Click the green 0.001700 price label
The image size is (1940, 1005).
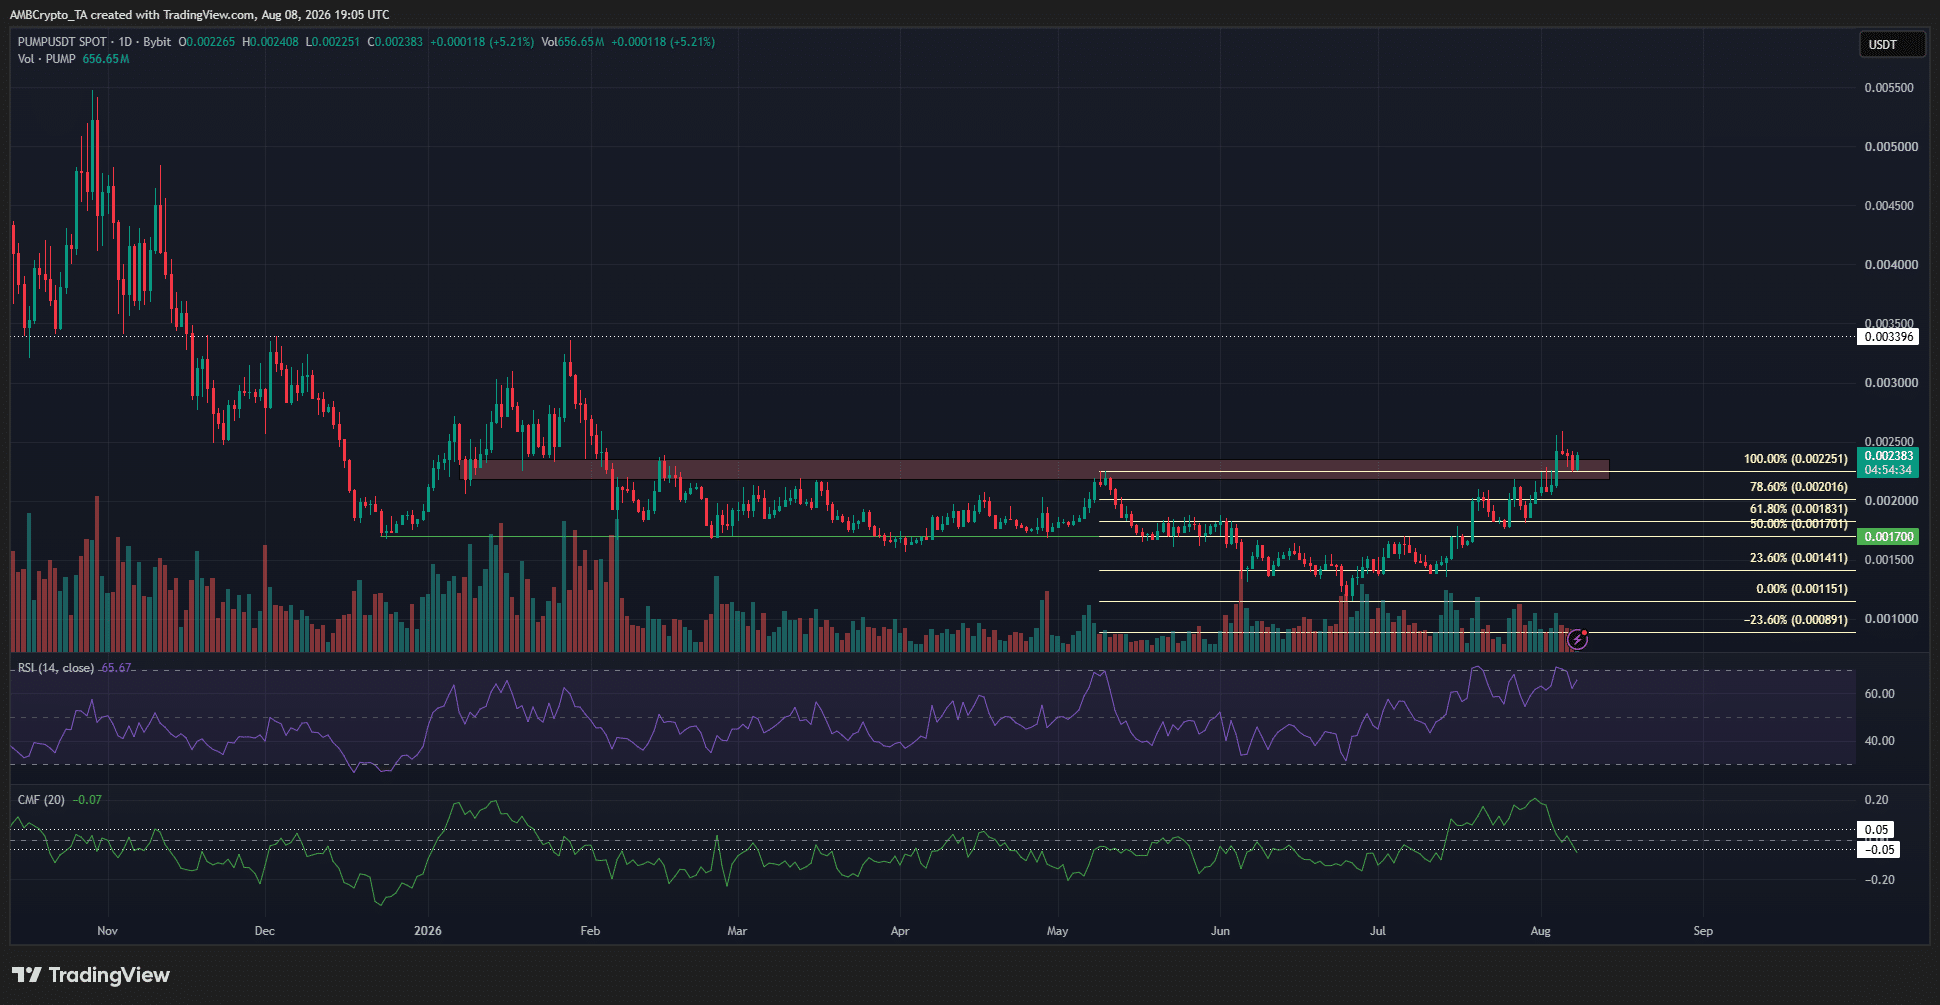pos(1888,537)
